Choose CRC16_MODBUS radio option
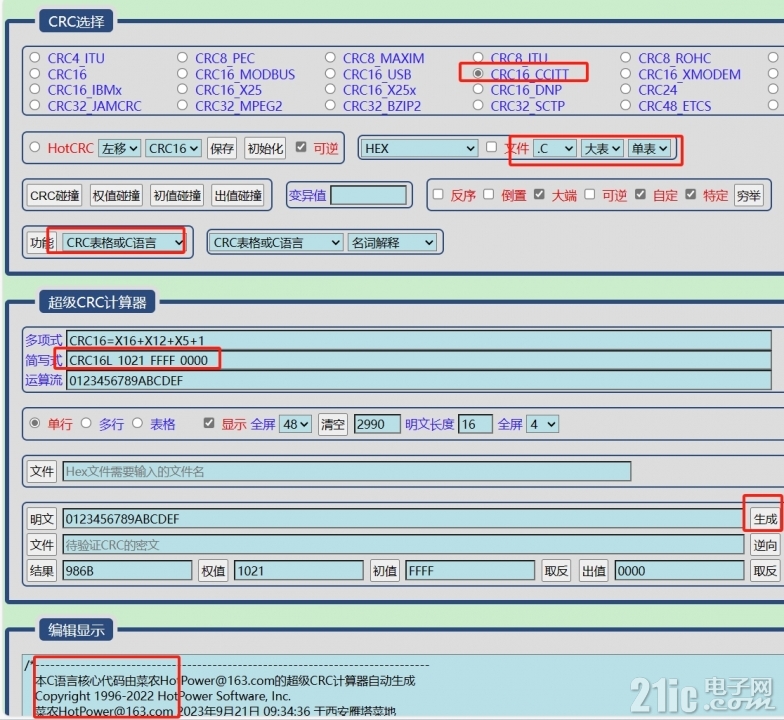 coord(182,74)
